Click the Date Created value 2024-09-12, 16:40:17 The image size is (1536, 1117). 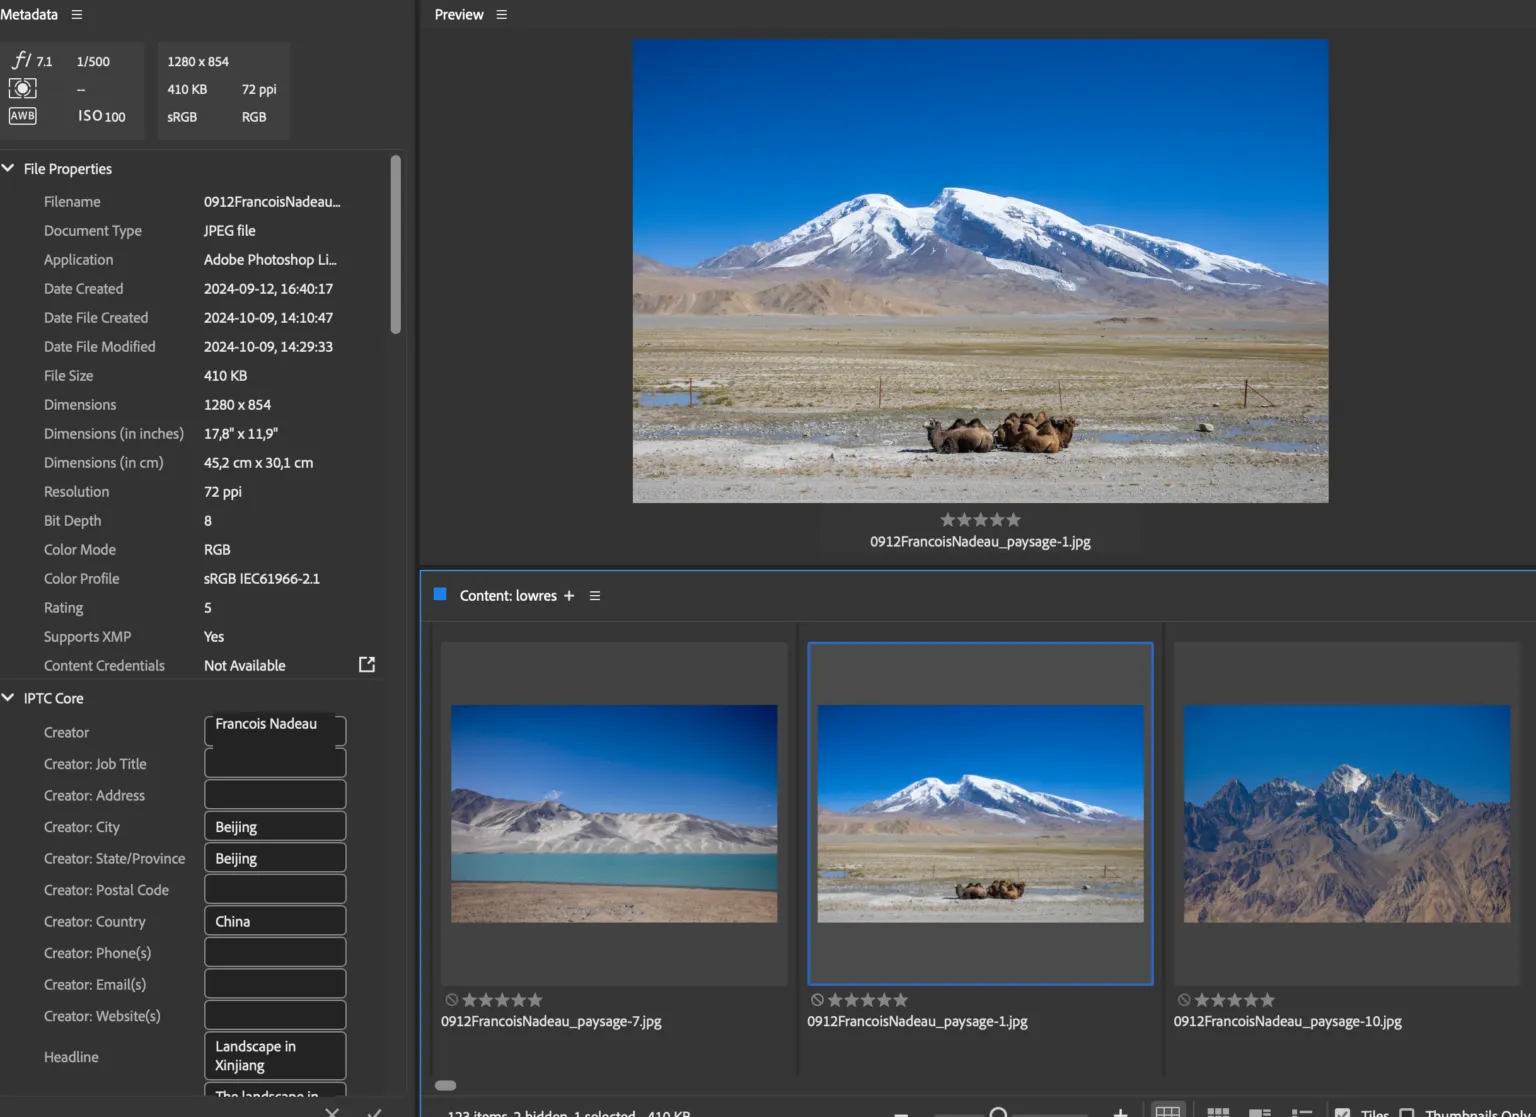[x=268, y=289]
